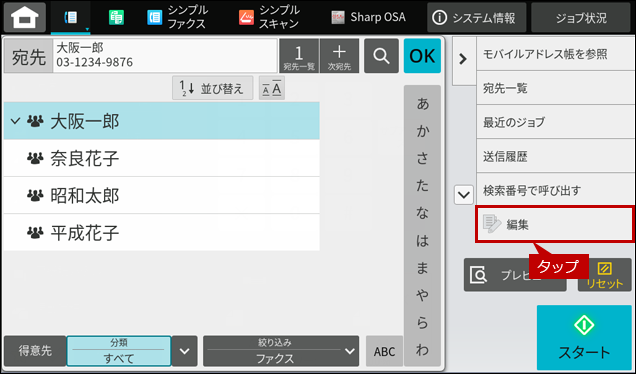This screenshot has height=374, width=636.
Task: Open 分類 すべて category selector
Action: click(119, 351)
